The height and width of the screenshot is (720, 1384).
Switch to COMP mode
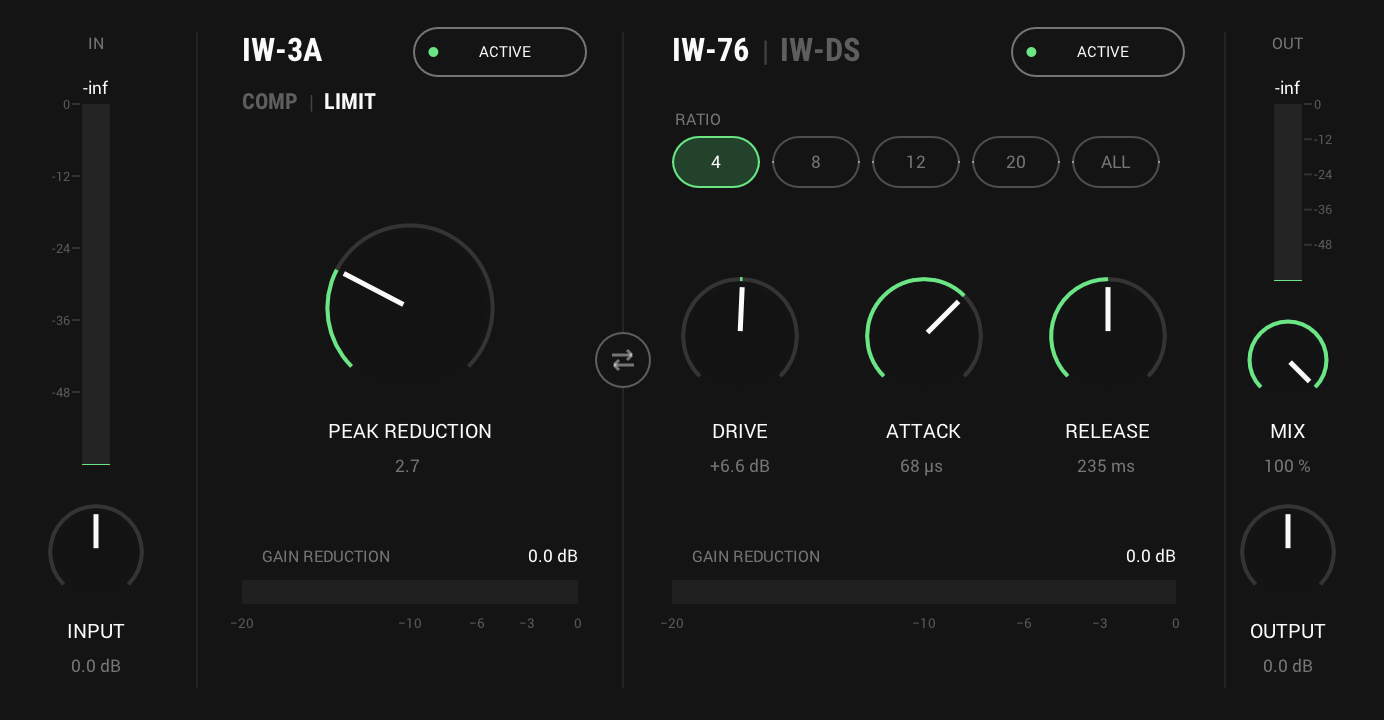tap(270, 102)
